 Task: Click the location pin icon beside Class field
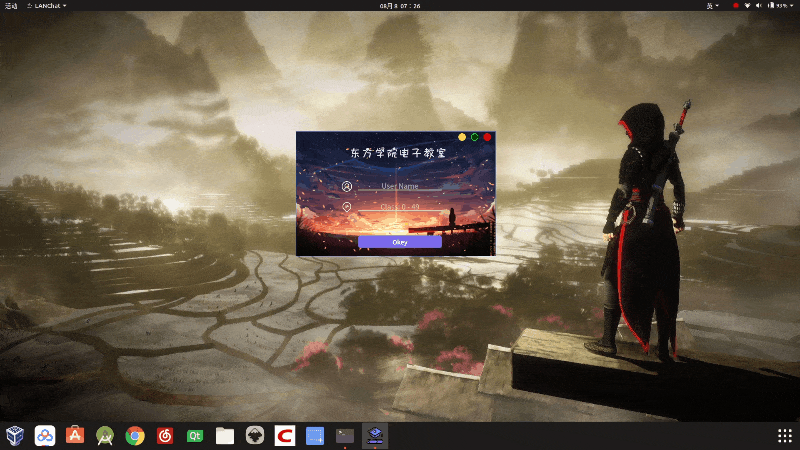tap(347, 207)
